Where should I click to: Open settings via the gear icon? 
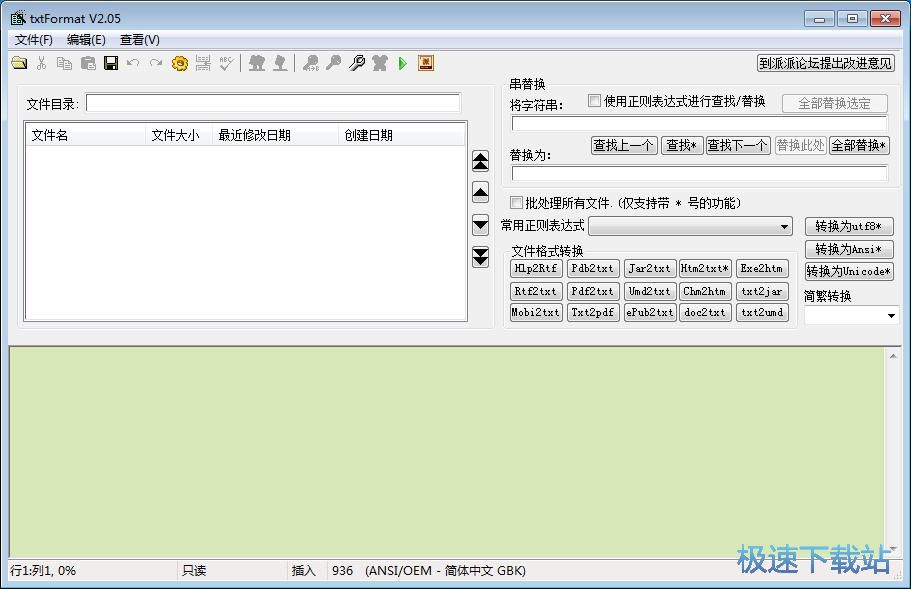179,63
